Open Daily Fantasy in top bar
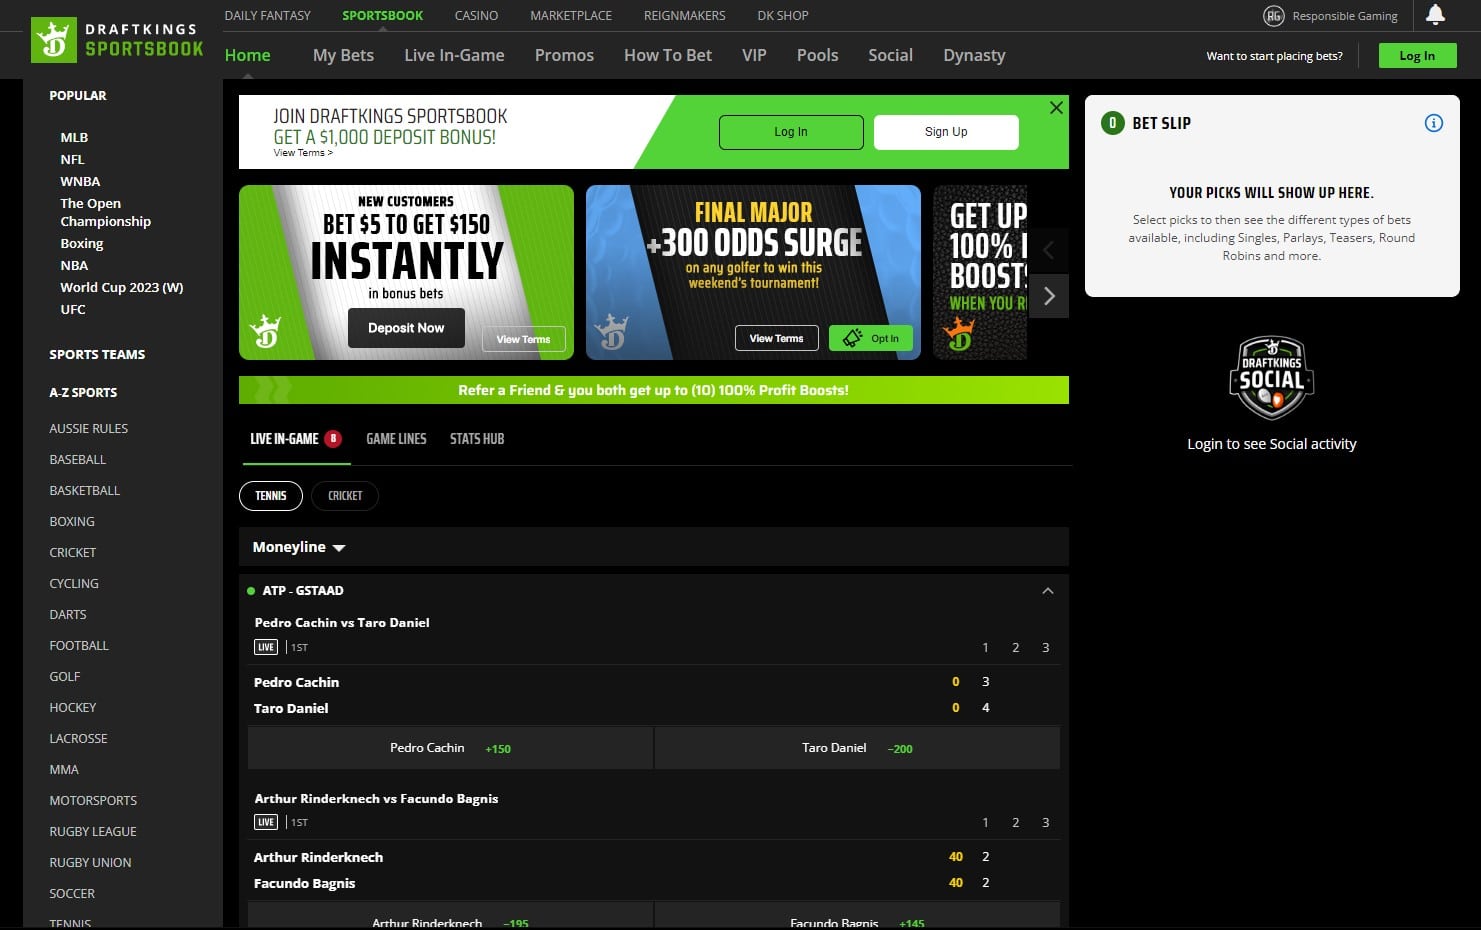1481x930 pixels. click(x=268, y=16)
